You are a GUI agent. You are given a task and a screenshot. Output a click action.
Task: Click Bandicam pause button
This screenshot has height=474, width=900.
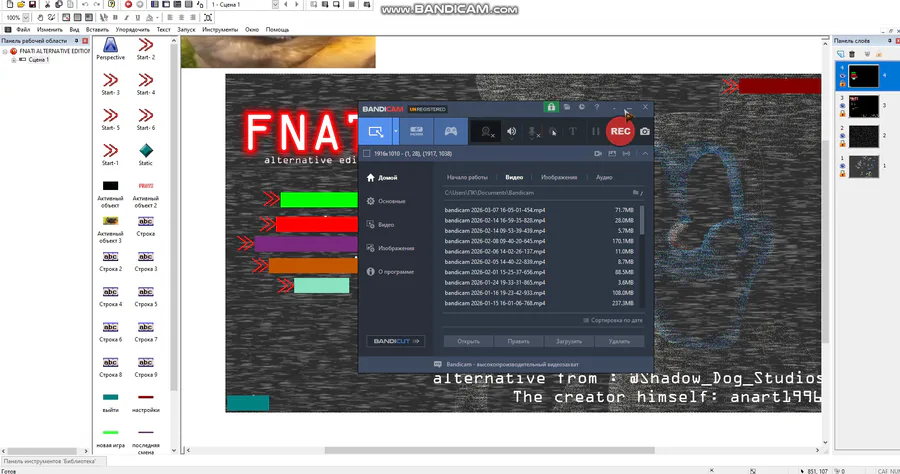(595, 131)
